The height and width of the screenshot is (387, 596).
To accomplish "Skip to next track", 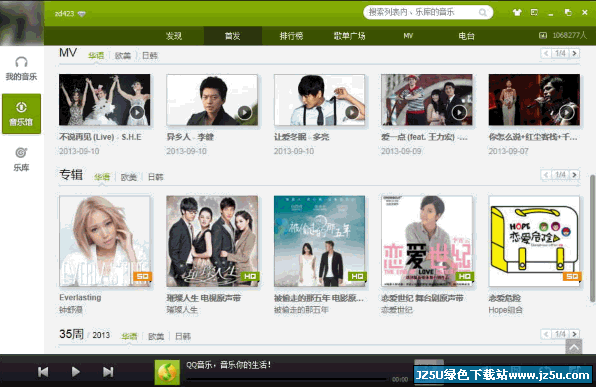I will point(108,372).
